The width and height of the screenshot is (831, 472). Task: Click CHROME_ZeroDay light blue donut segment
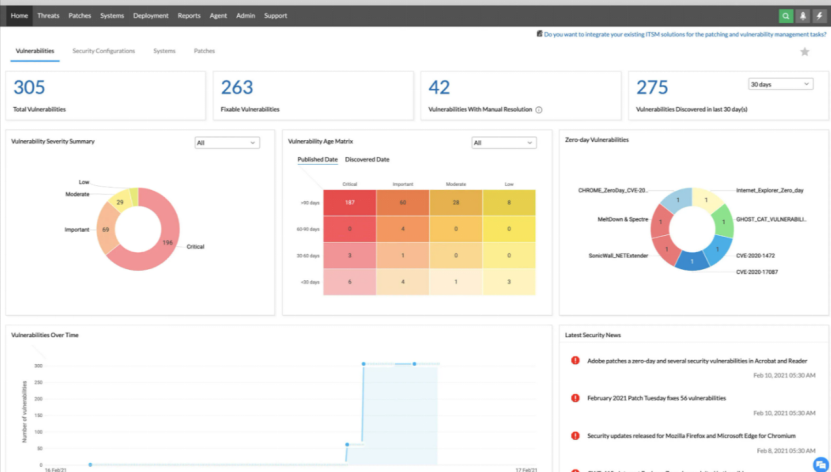678,200
